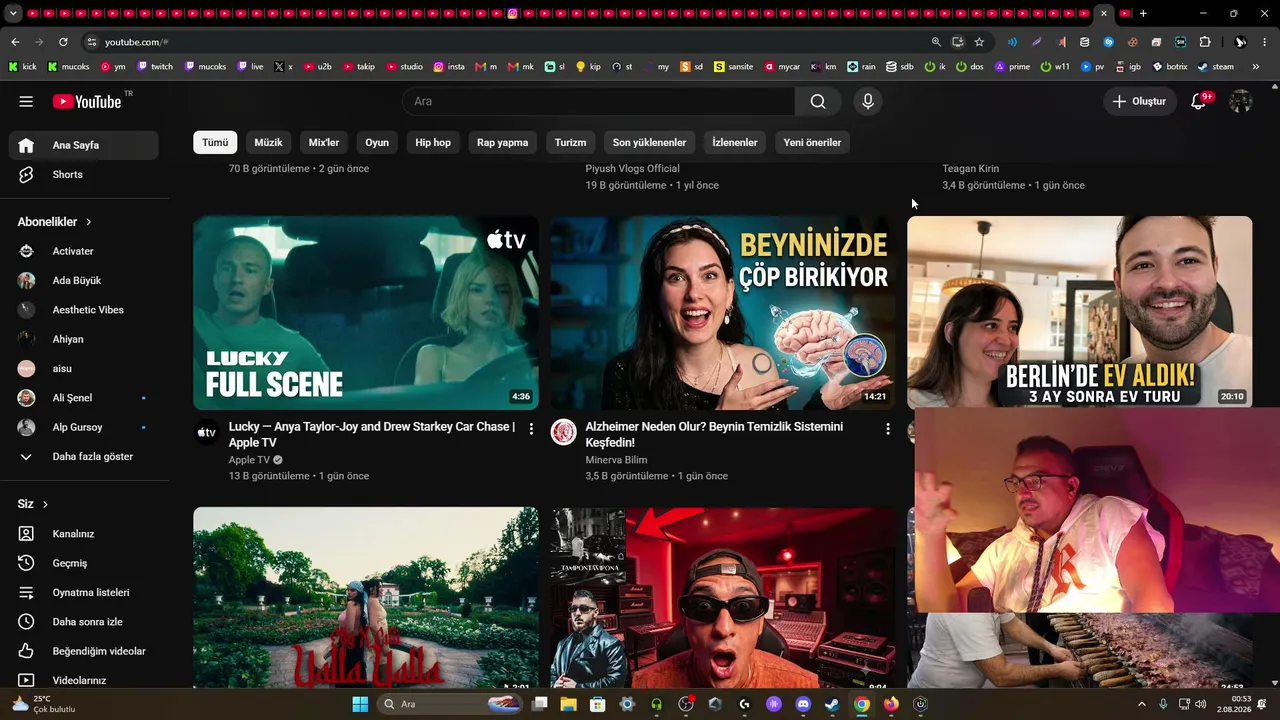Expand the Siz section
Screen dimensions: 1280x720
pyautogui.click(x=33, y=504)
